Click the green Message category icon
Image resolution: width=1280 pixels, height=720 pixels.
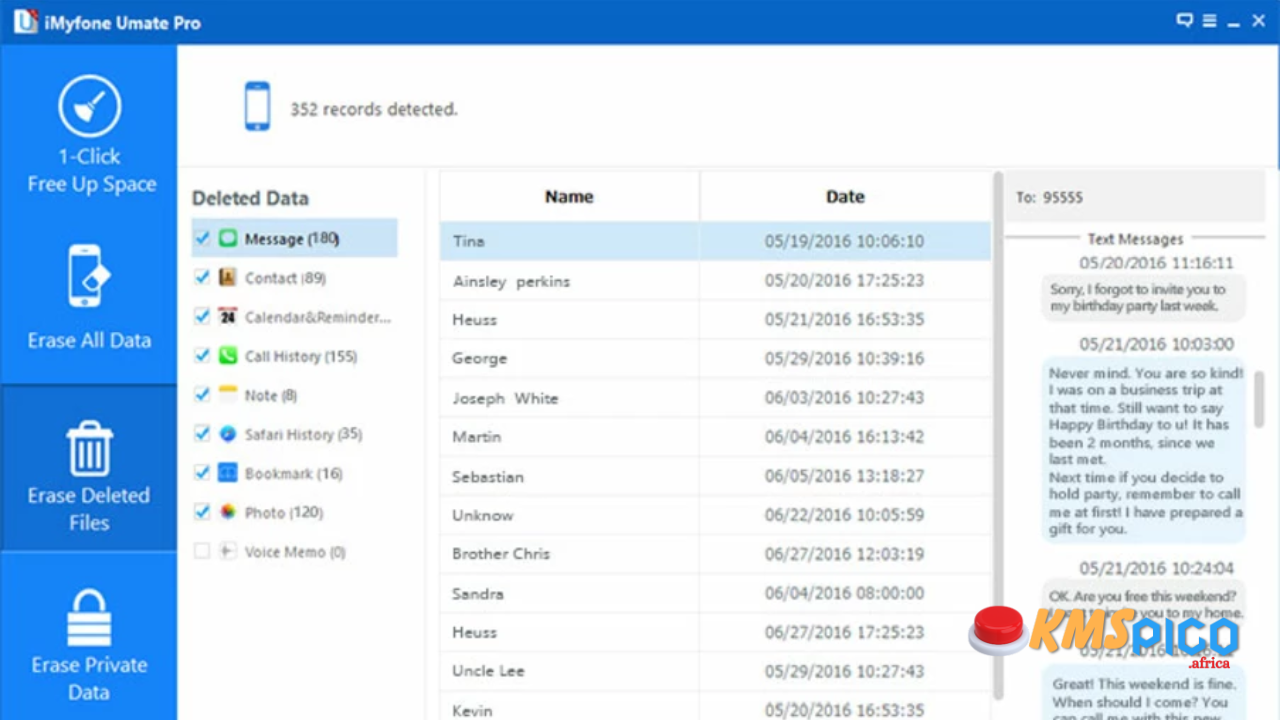pyautogui.click(x=228, y=239)
